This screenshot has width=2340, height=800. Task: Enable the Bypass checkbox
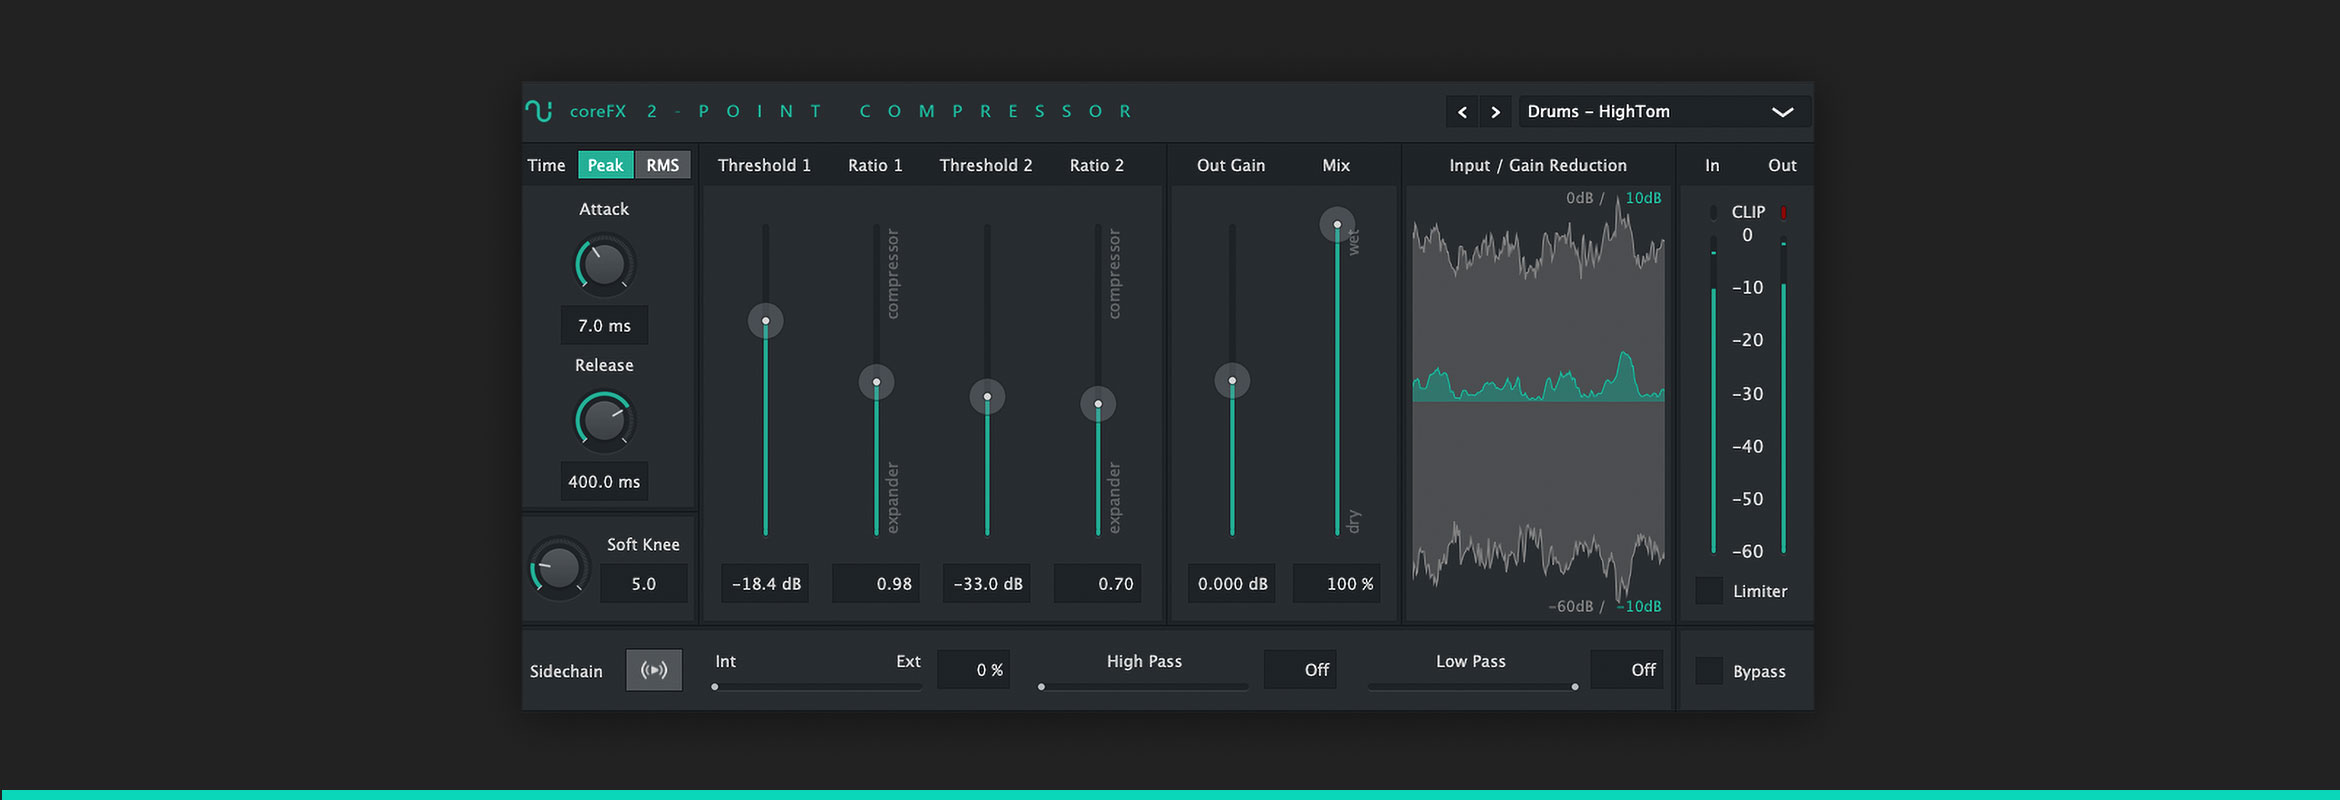1709,671
